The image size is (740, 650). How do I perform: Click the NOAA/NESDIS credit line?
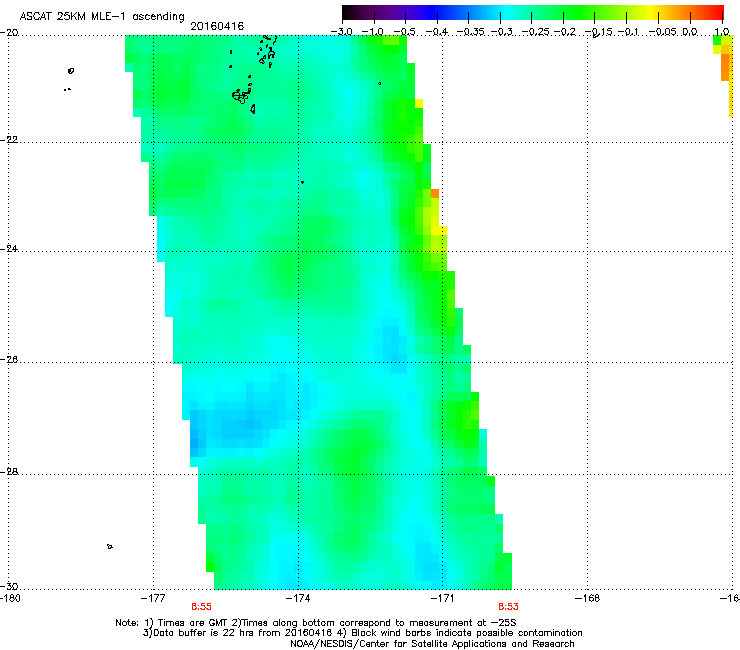[432, 644]
